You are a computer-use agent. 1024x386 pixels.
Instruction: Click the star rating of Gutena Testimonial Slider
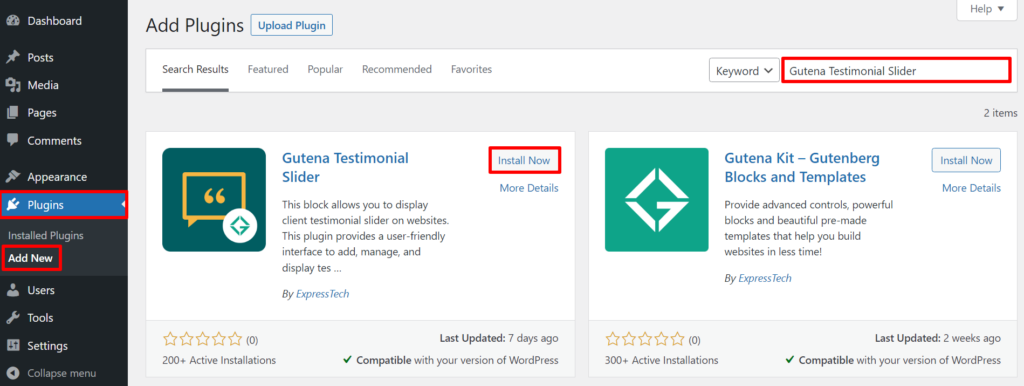[202, 339]
